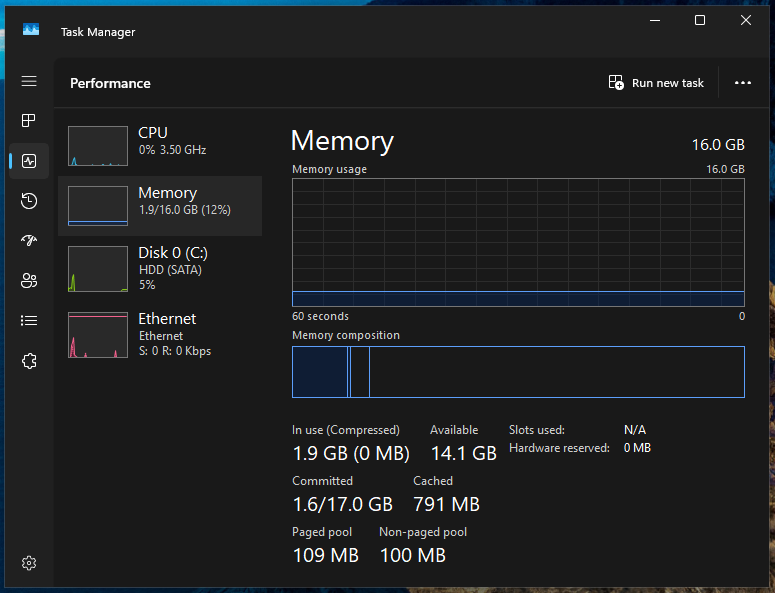The height and width of the screenshot is (593, 775).
Task: Click the Task Manager app icon in title bar
Action: [31, 30]
